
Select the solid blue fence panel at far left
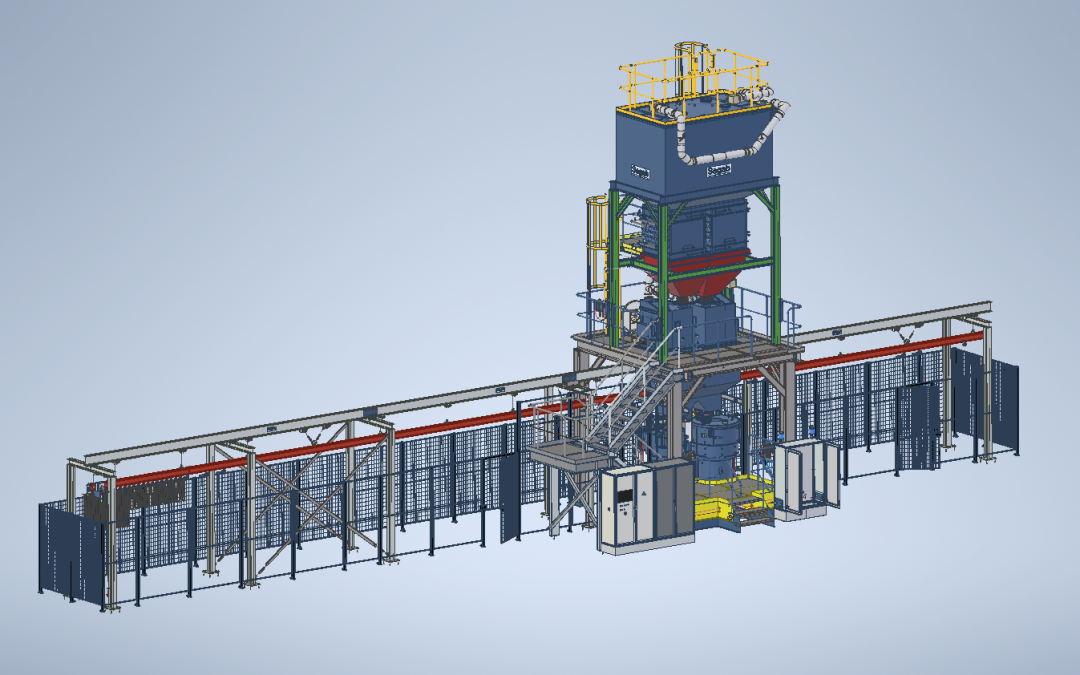tap(71, 555)
